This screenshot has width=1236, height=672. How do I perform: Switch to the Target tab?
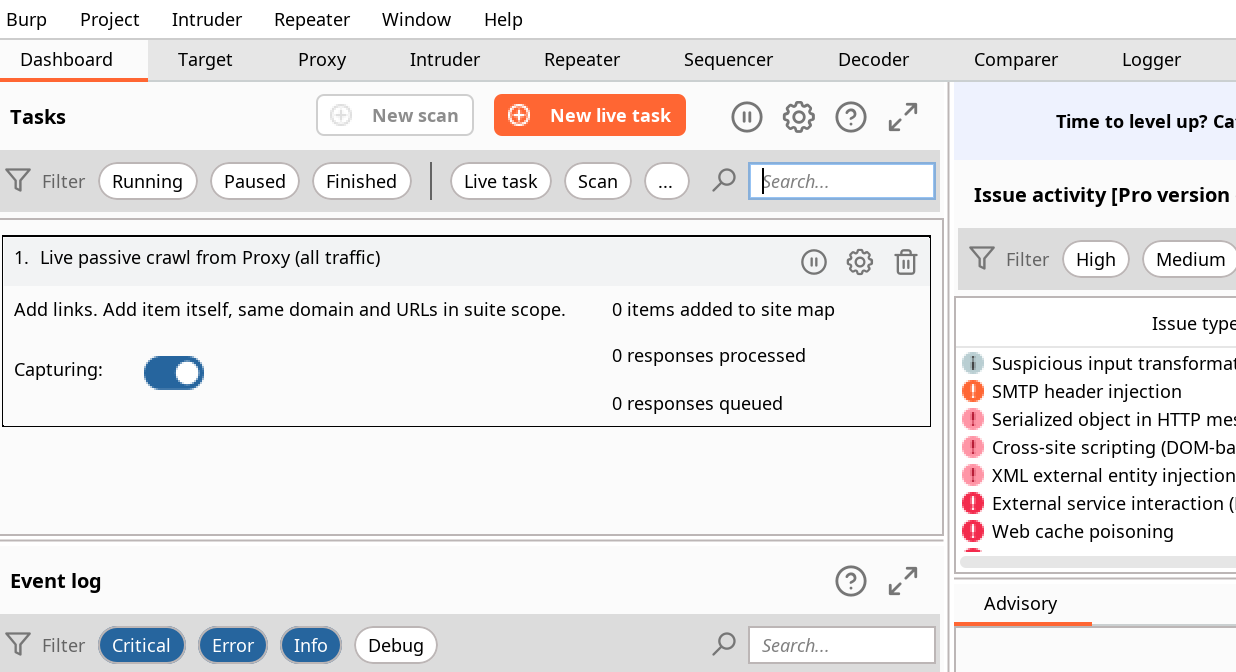205,60
